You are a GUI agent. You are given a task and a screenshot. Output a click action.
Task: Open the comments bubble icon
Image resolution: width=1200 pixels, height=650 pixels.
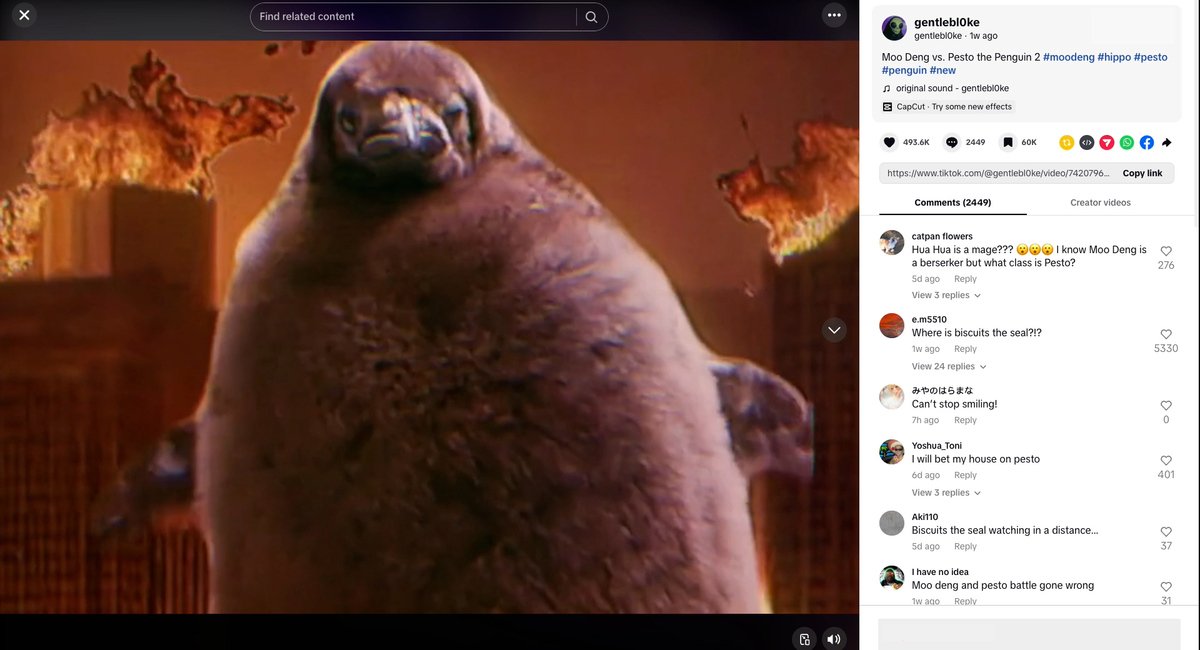[952, 143]
